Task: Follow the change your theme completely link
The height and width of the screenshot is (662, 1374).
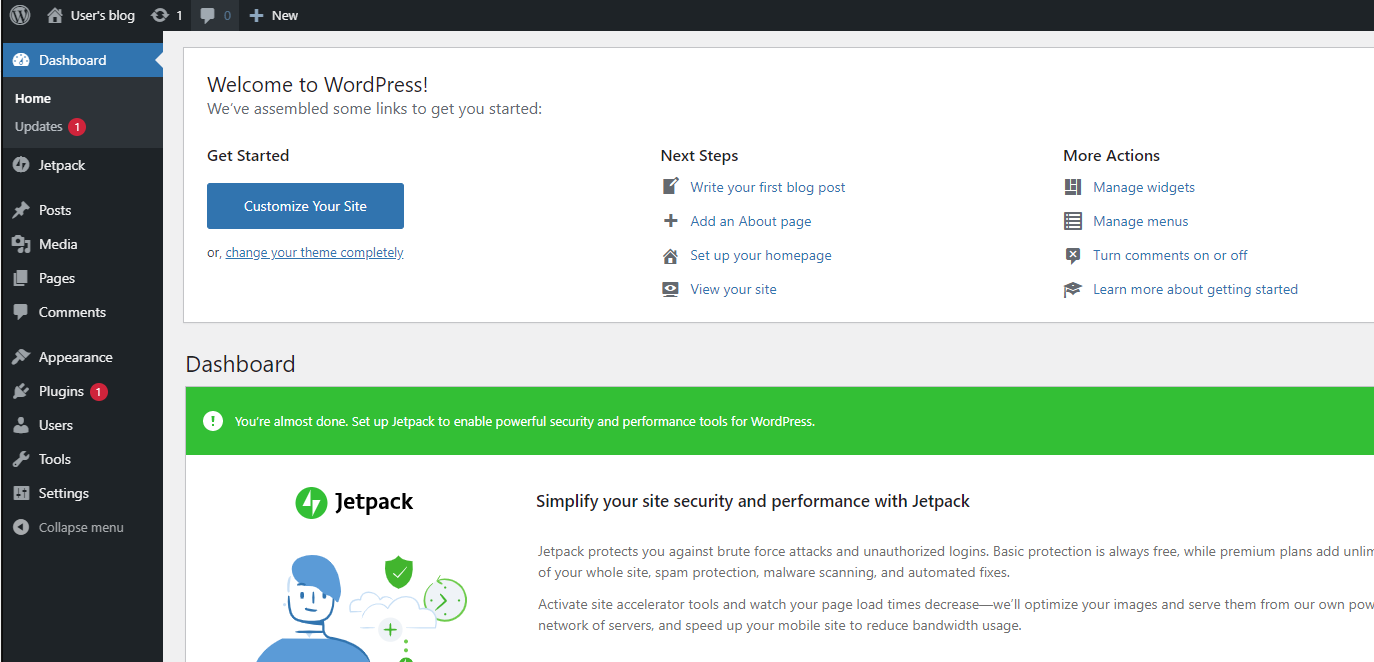Action: click(314, 253)
